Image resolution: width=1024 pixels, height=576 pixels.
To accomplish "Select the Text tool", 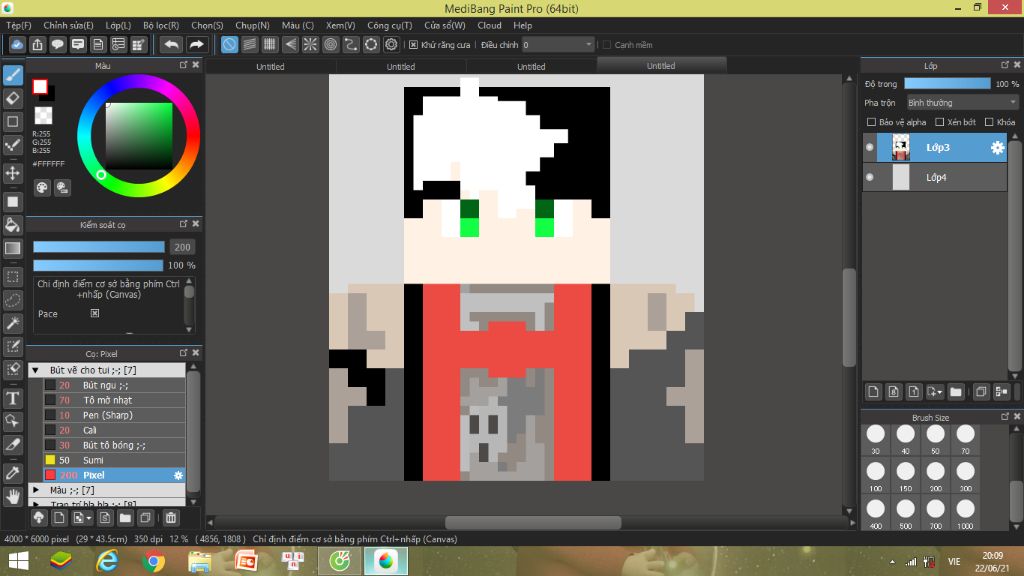I will tap(12, 398).
